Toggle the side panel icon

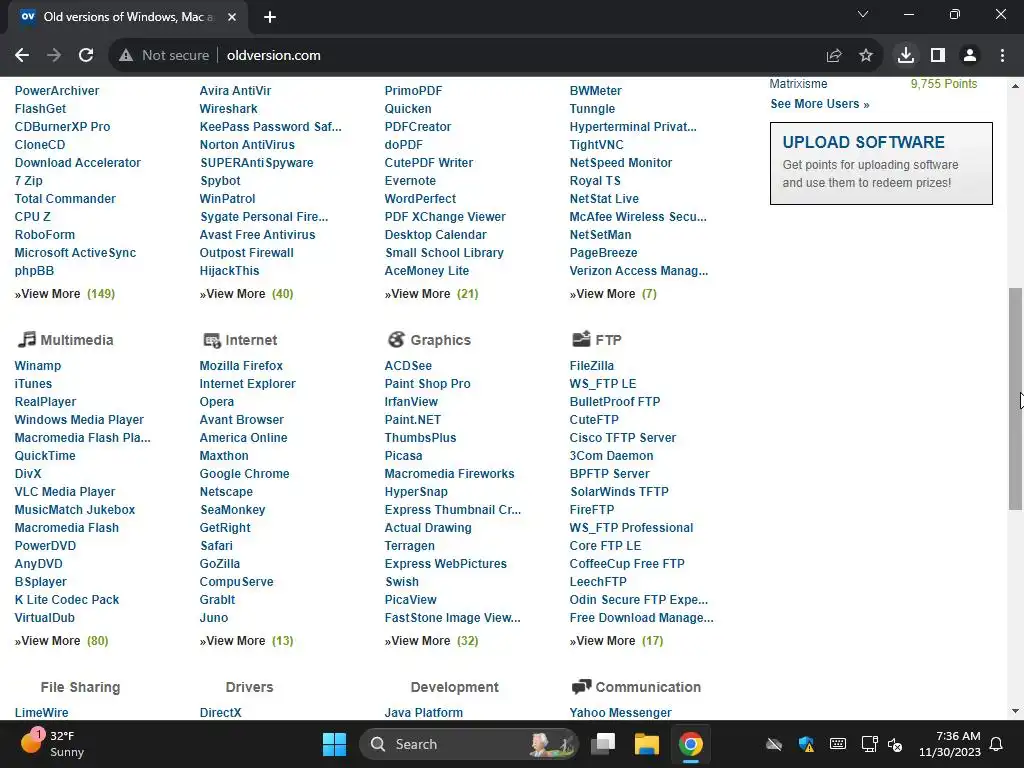pos(938,56)
